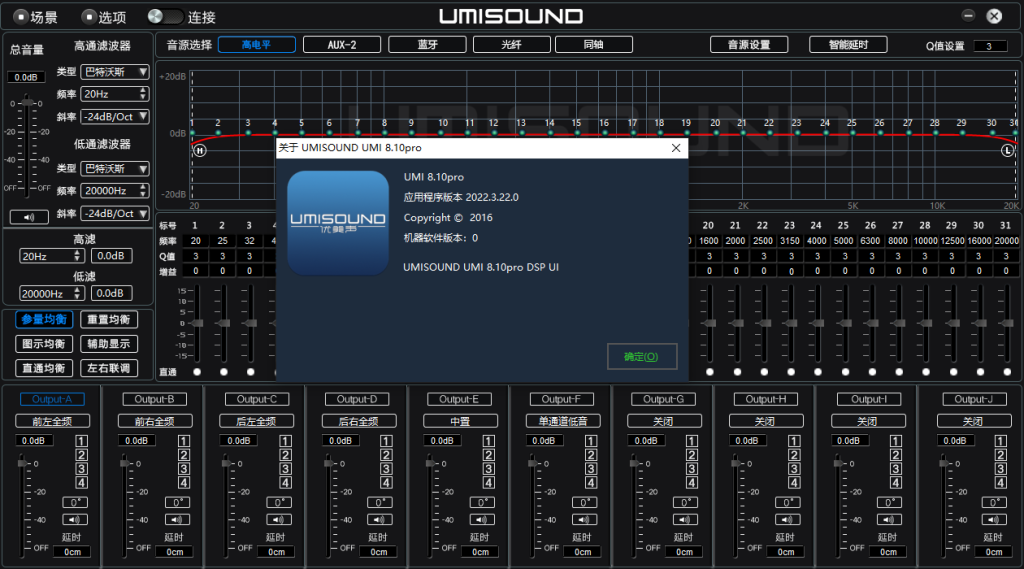Toggle bypass dot for EQ band 31
Screen dimensions: 1024x569
pyautogui.click(x=1007, y=372)
